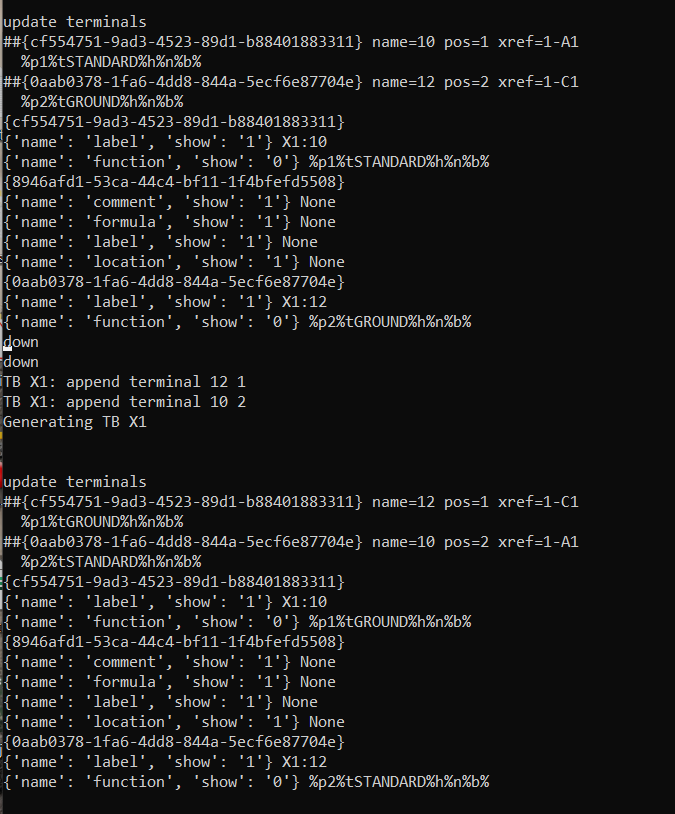Click "update terminals" heading after "Generating TB X1"
Viewport: 675px width, 814px height.
tap(75, 482)
